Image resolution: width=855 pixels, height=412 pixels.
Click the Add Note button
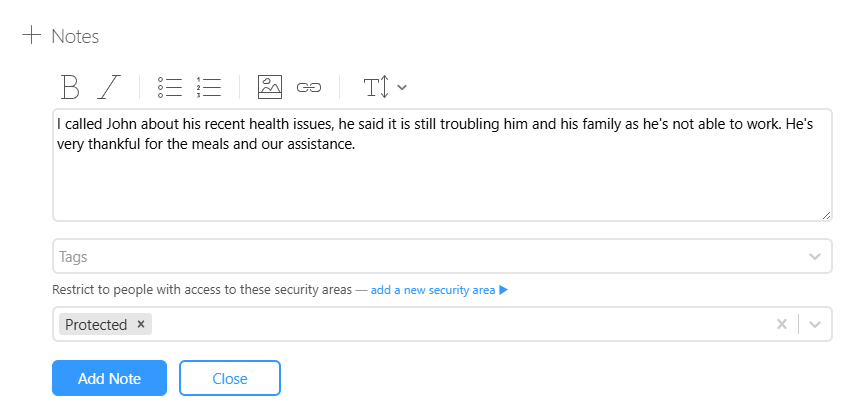(110, 378)
